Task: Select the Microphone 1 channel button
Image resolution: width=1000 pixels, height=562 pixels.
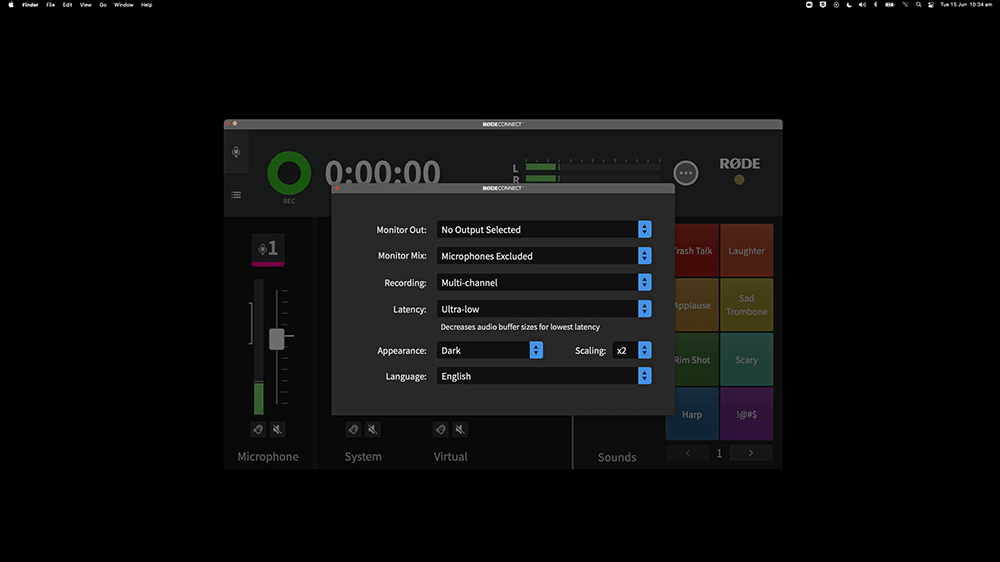Action: (x=268, y=248)
